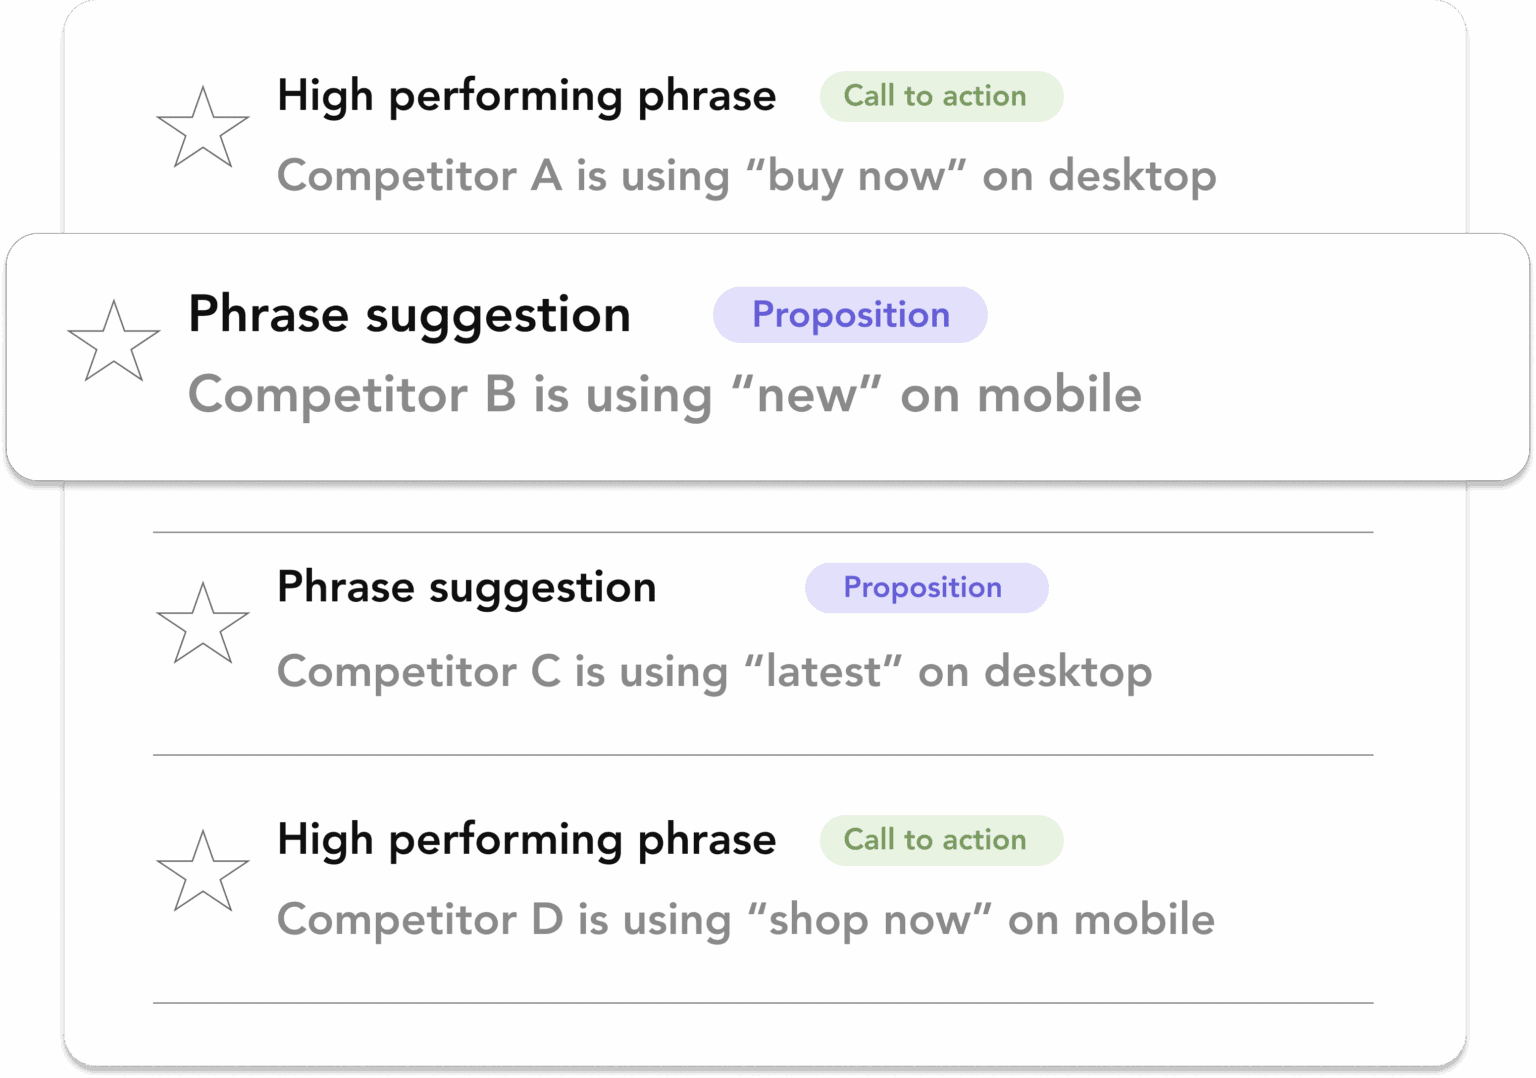Select the highlighted Competitor B card background
The image size is (1536, 1078).
coord(768,357)
